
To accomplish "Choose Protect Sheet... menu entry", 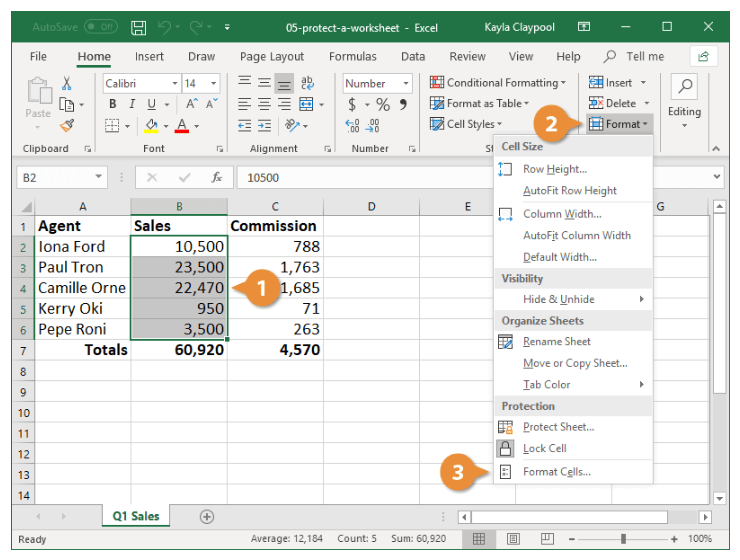I will click(573, 427).
